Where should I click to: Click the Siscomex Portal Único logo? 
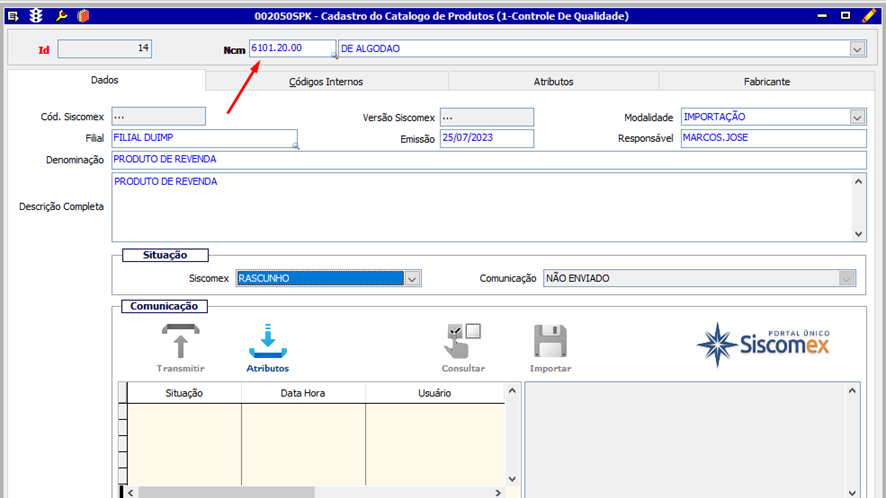click(x=763, y=344)
